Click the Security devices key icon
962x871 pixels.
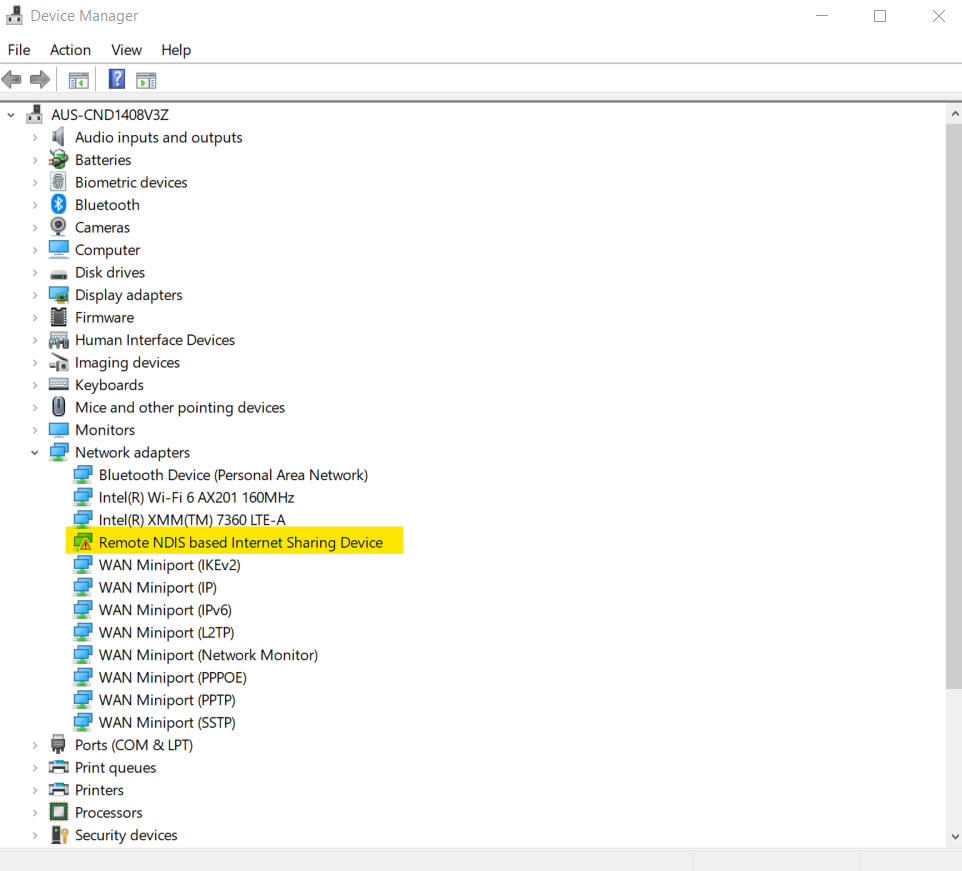[x=60, y=835]
